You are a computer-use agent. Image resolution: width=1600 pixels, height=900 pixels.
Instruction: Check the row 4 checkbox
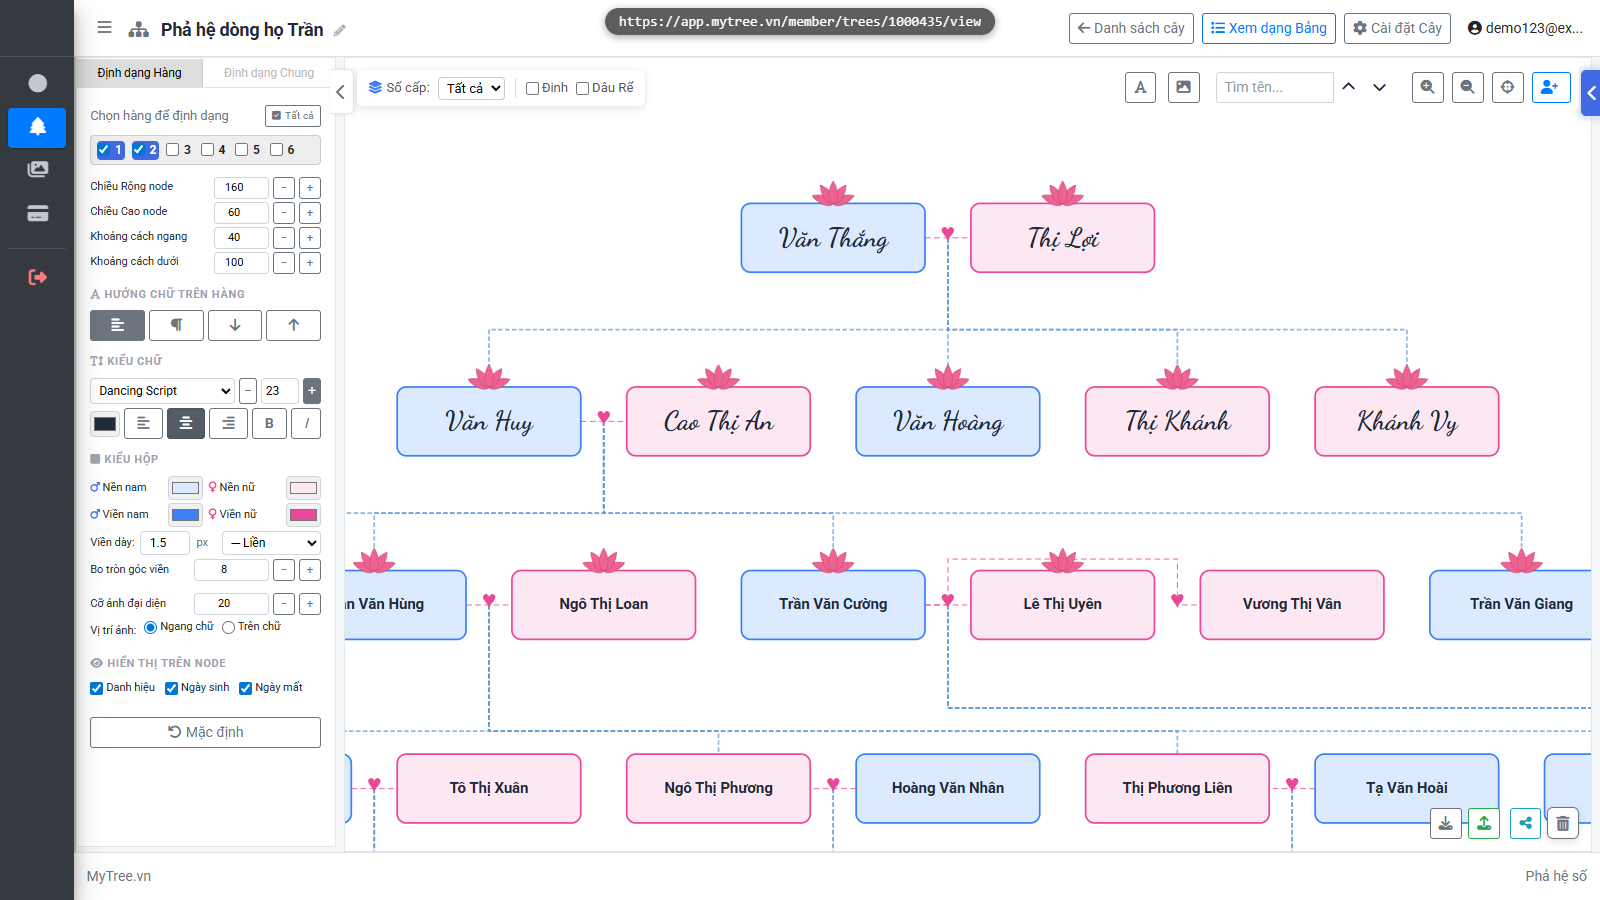tap(207, 150)
